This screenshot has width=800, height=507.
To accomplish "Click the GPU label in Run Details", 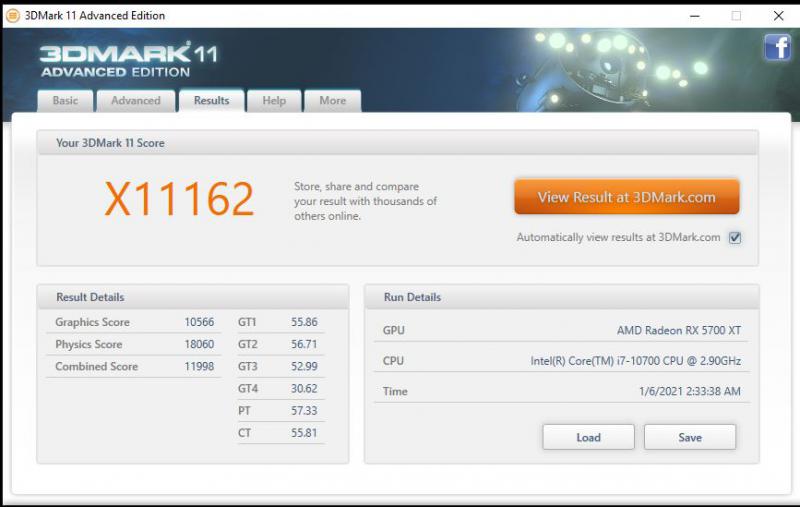I will [x=393, y=331].
